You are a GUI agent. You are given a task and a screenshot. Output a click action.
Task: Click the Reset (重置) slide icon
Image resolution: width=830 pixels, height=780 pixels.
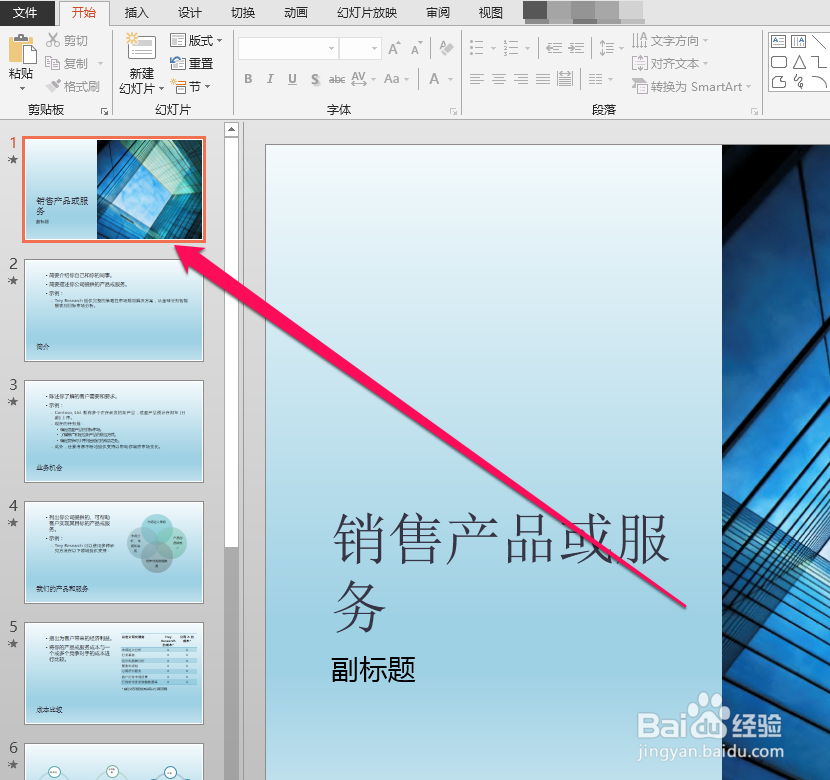click(x=178, y=63)
